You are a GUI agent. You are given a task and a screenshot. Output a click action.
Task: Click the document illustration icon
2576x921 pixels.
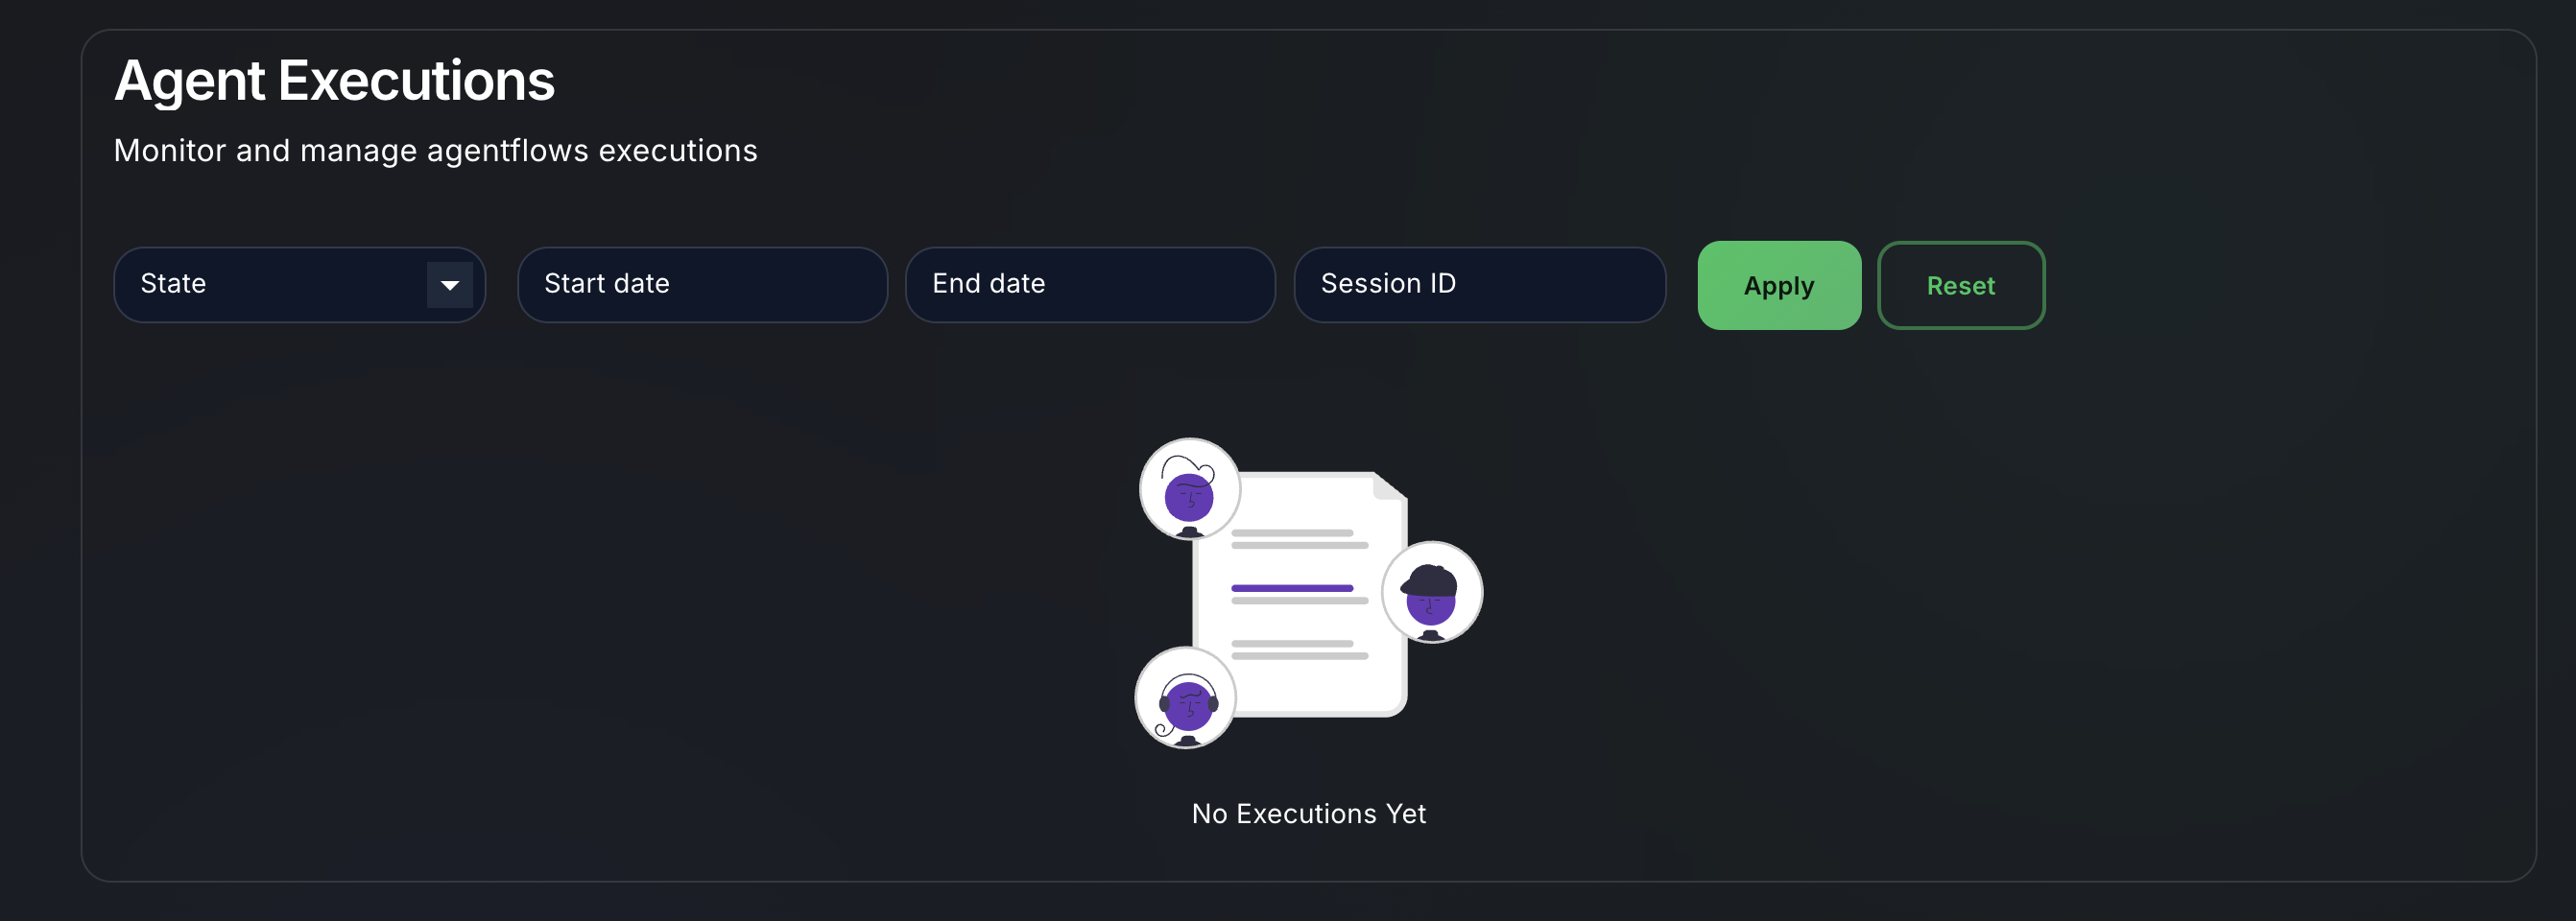[x=1300, y=590]
